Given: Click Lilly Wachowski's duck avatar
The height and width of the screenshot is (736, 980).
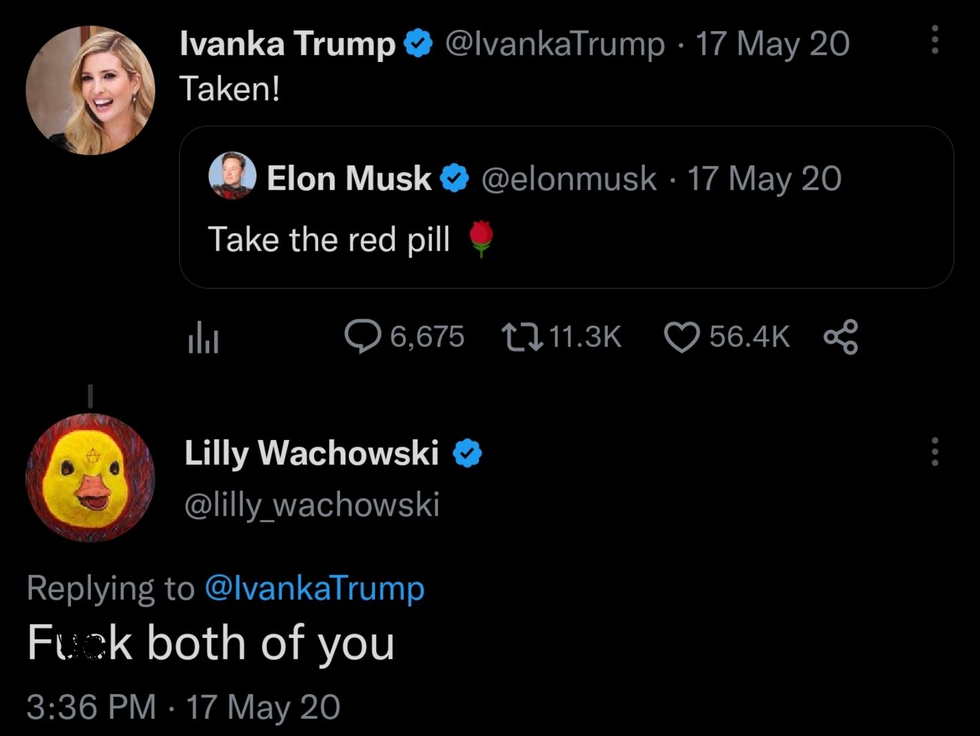Looking at the screenshot, I should pyautogui.click(x=90, y=478).
